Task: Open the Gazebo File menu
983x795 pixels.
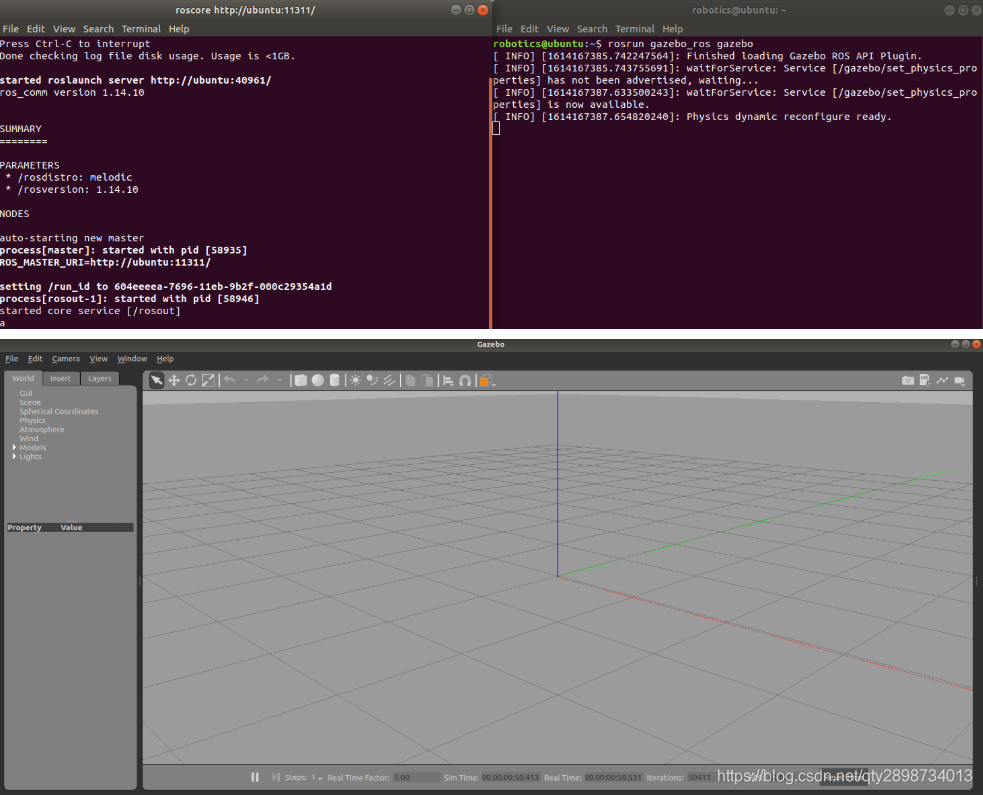Action: (x=11, y=359)
